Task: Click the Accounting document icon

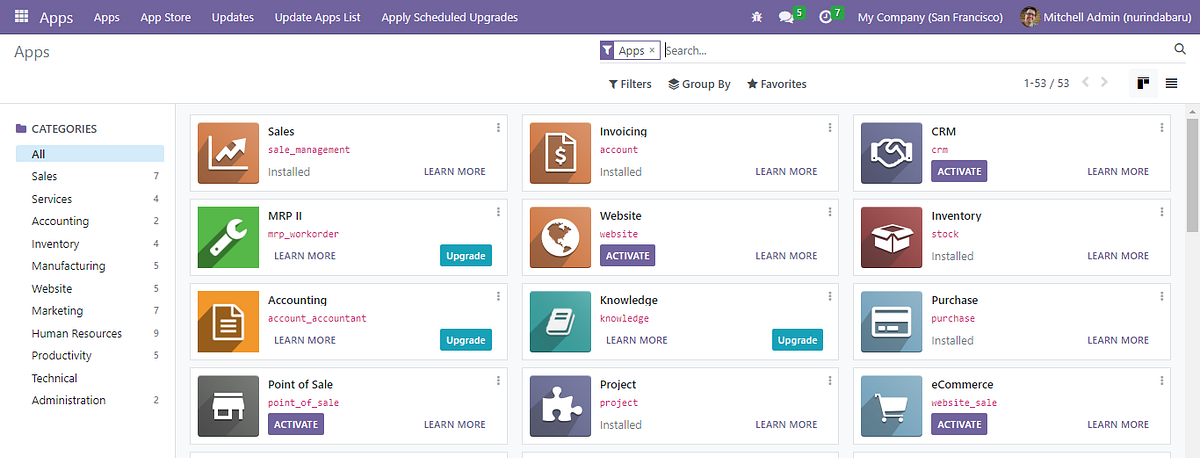Action: (228, 321)
